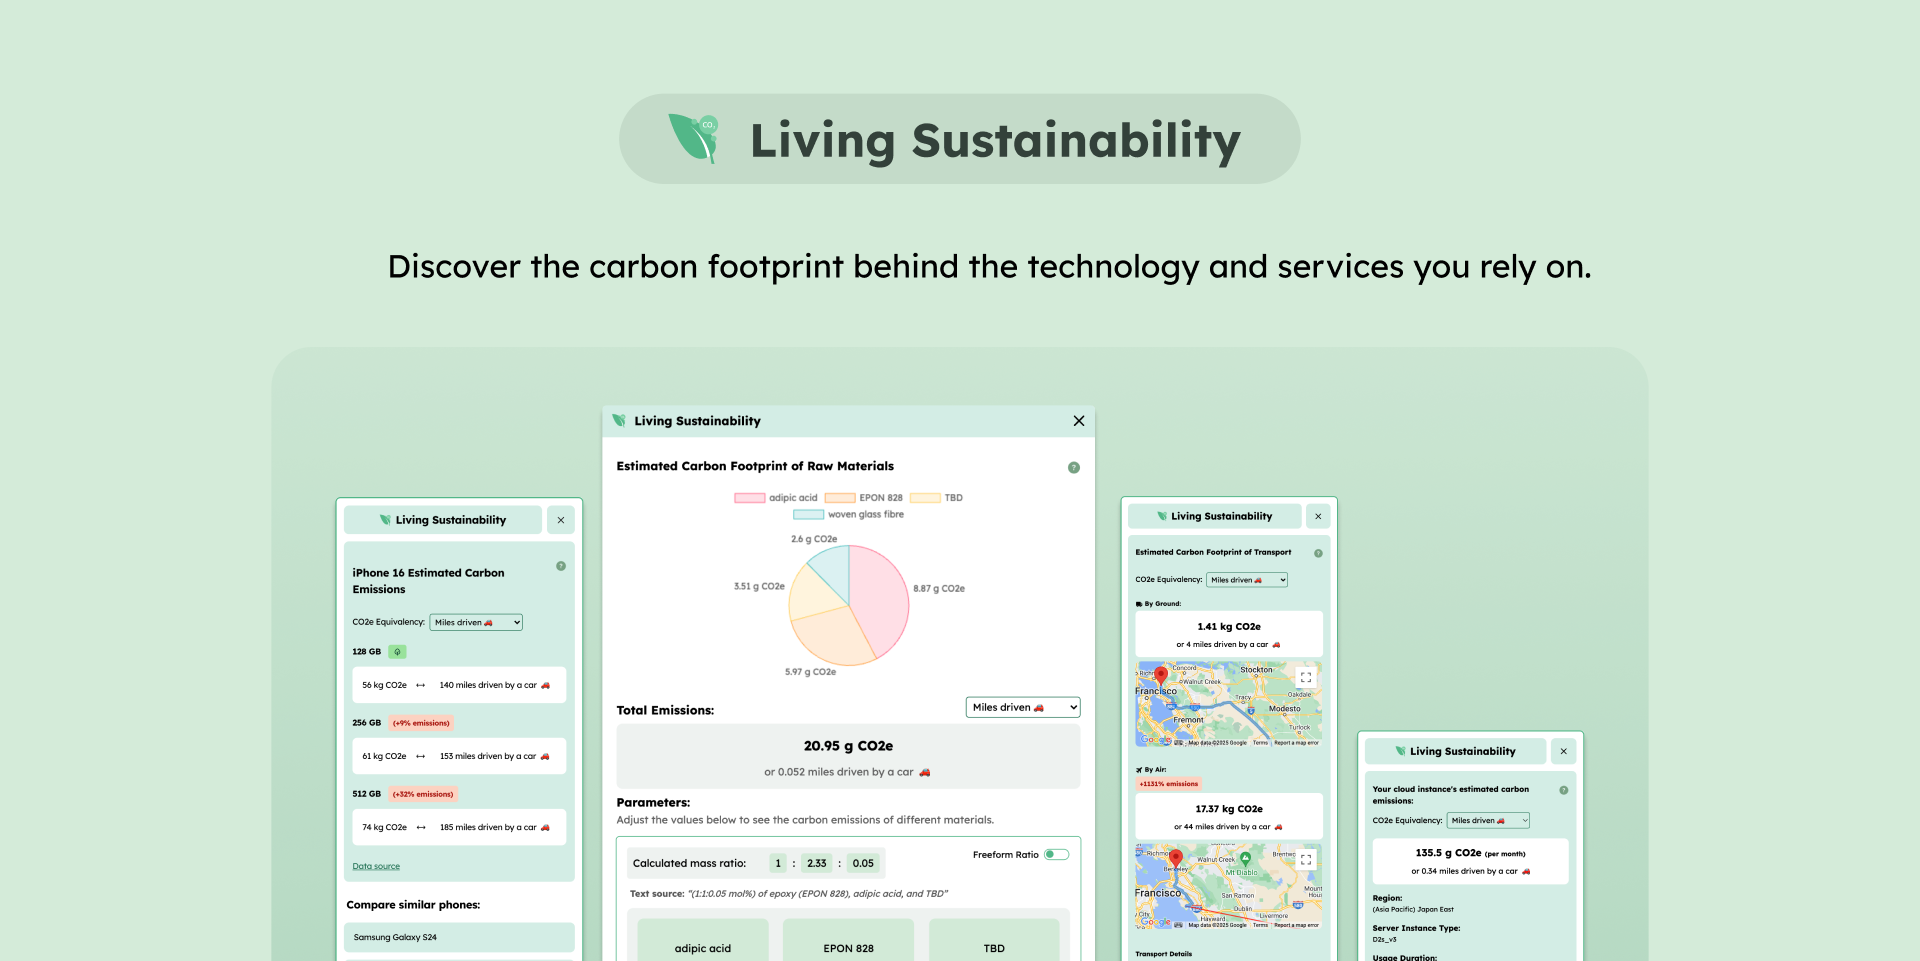The width and height of the screenshot is (1920, 961).
Task: Click the mass ratio field showing 1
Action: pyautogui.click(x=778, y=863)
